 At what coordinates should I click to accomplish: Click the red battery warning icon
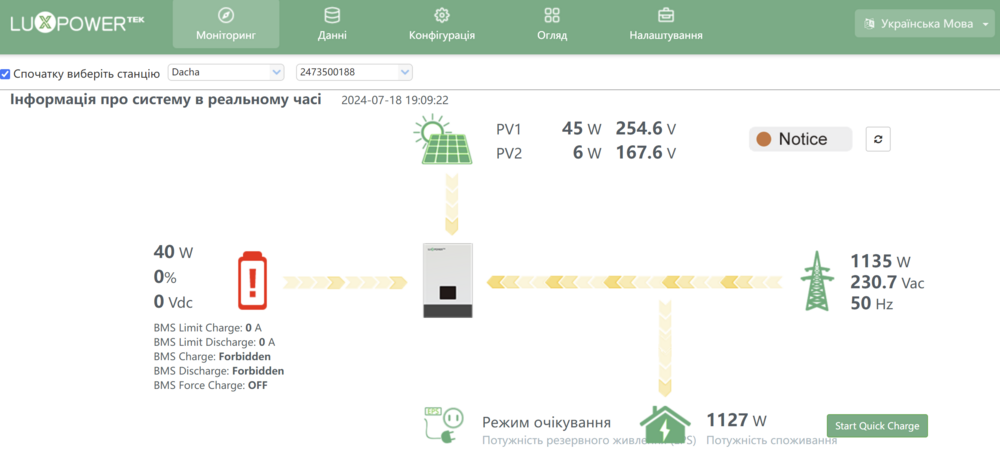[253, 281]
